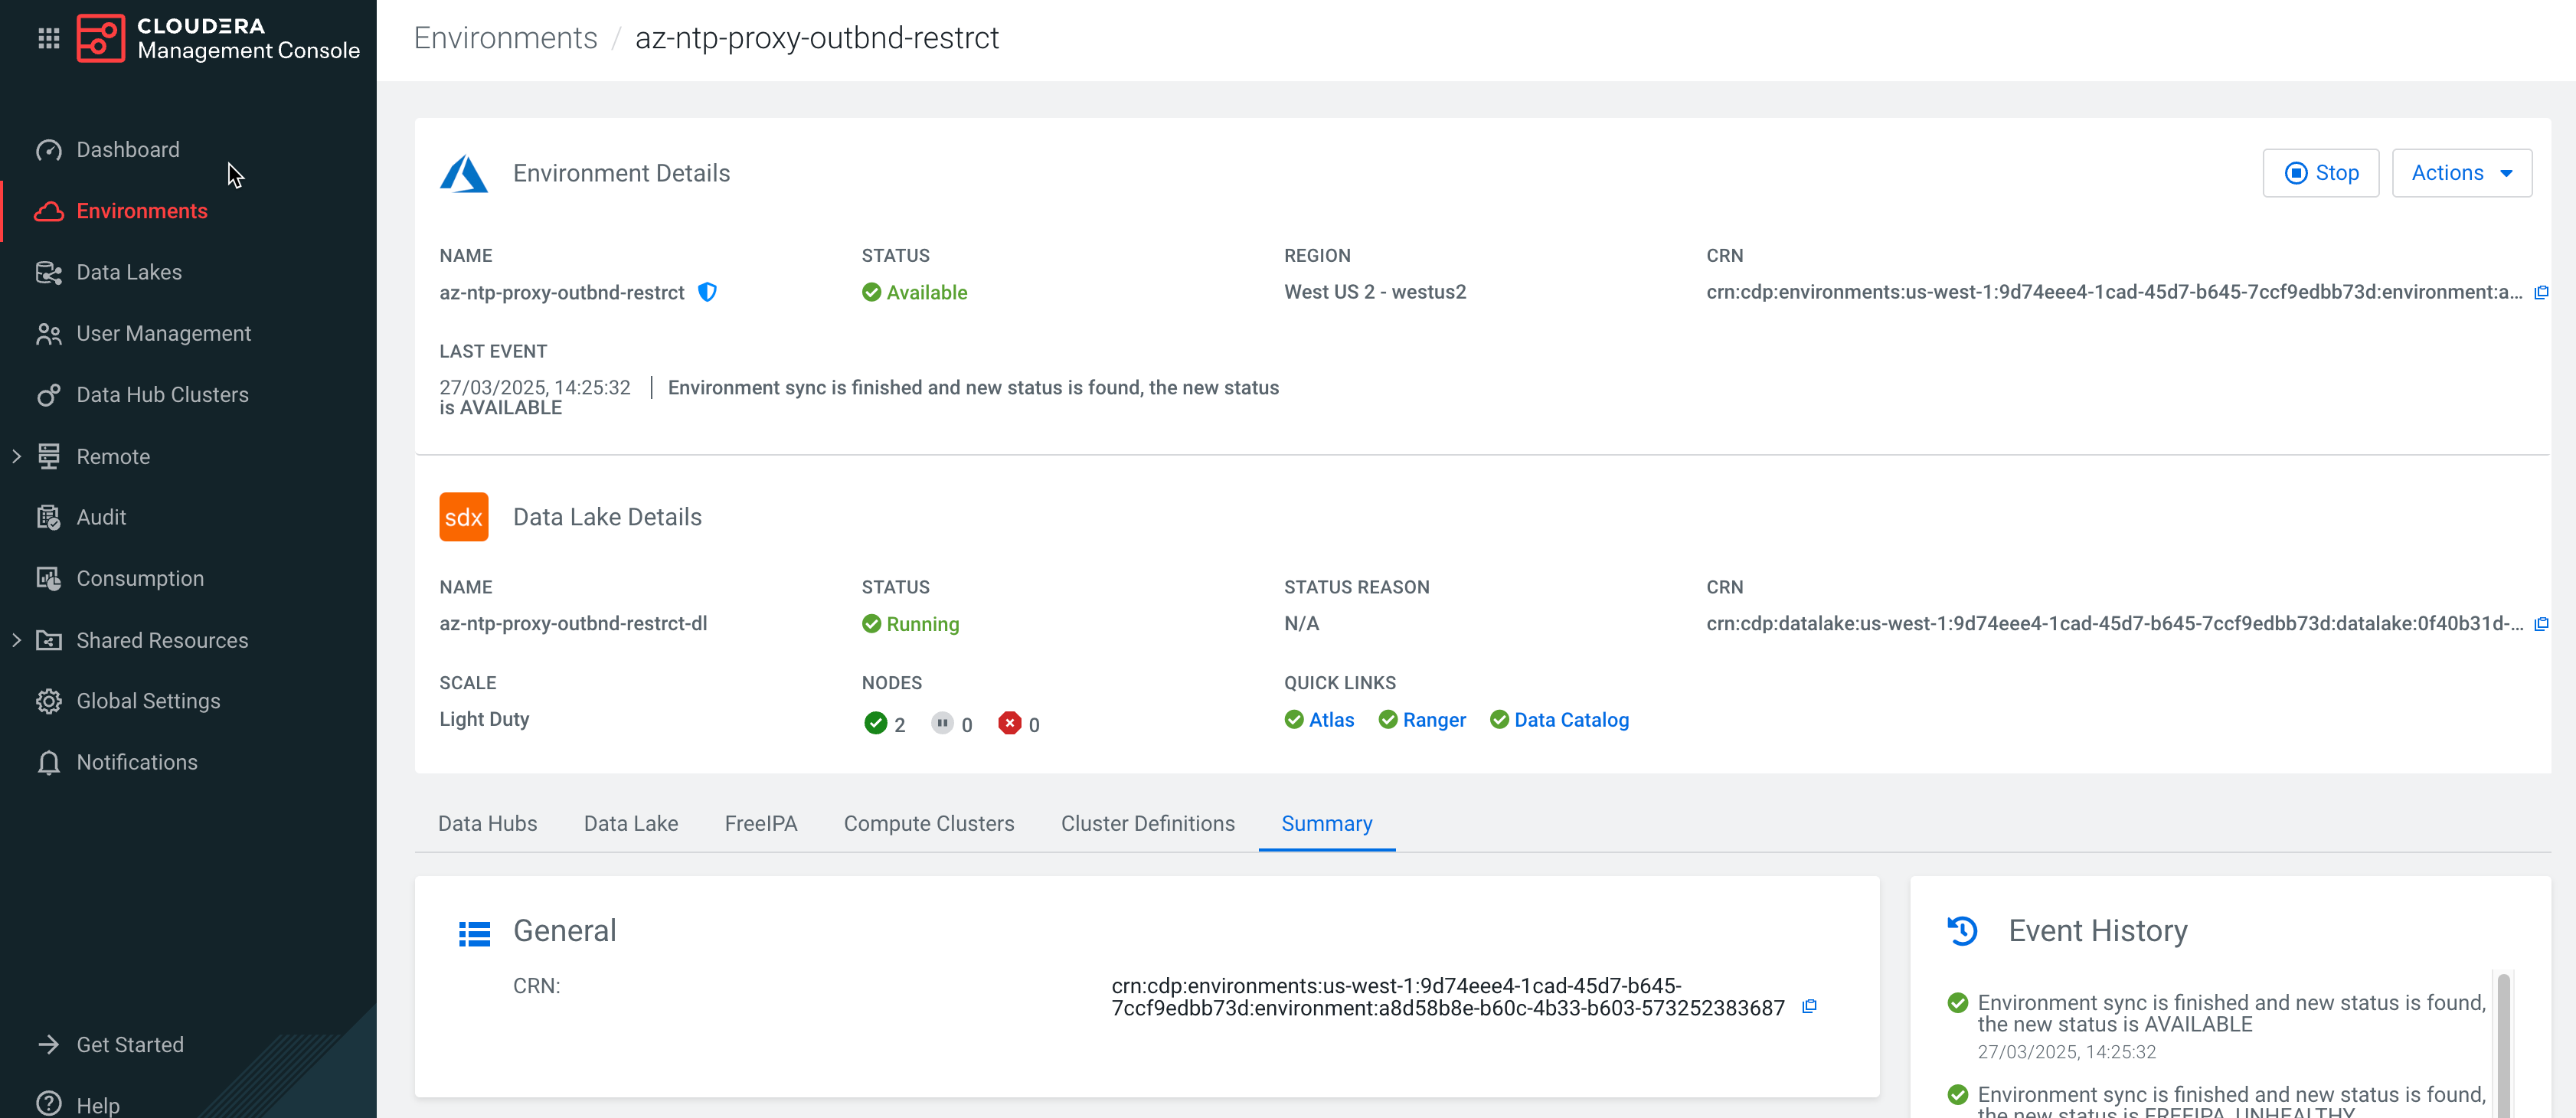Click the Azure logo icon
The image size is (2576, 1118).
[x=464, y=174]
